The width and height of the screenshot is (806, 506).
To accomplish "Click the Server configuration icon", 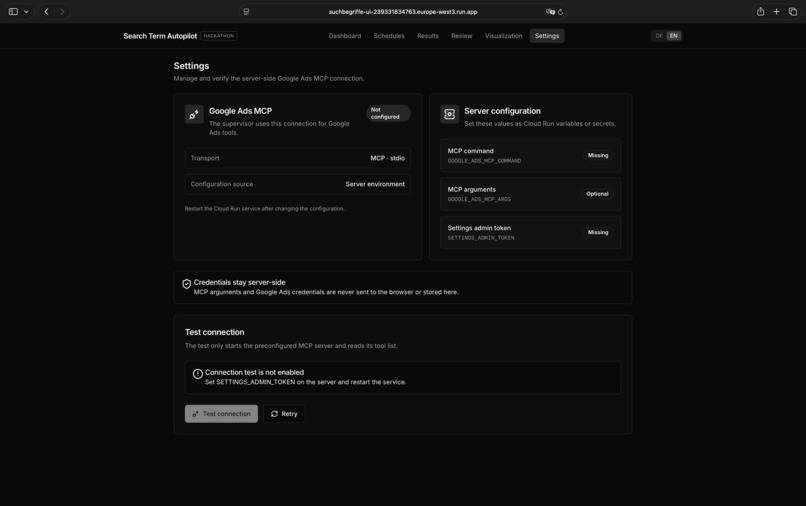I will coord(449,114).
